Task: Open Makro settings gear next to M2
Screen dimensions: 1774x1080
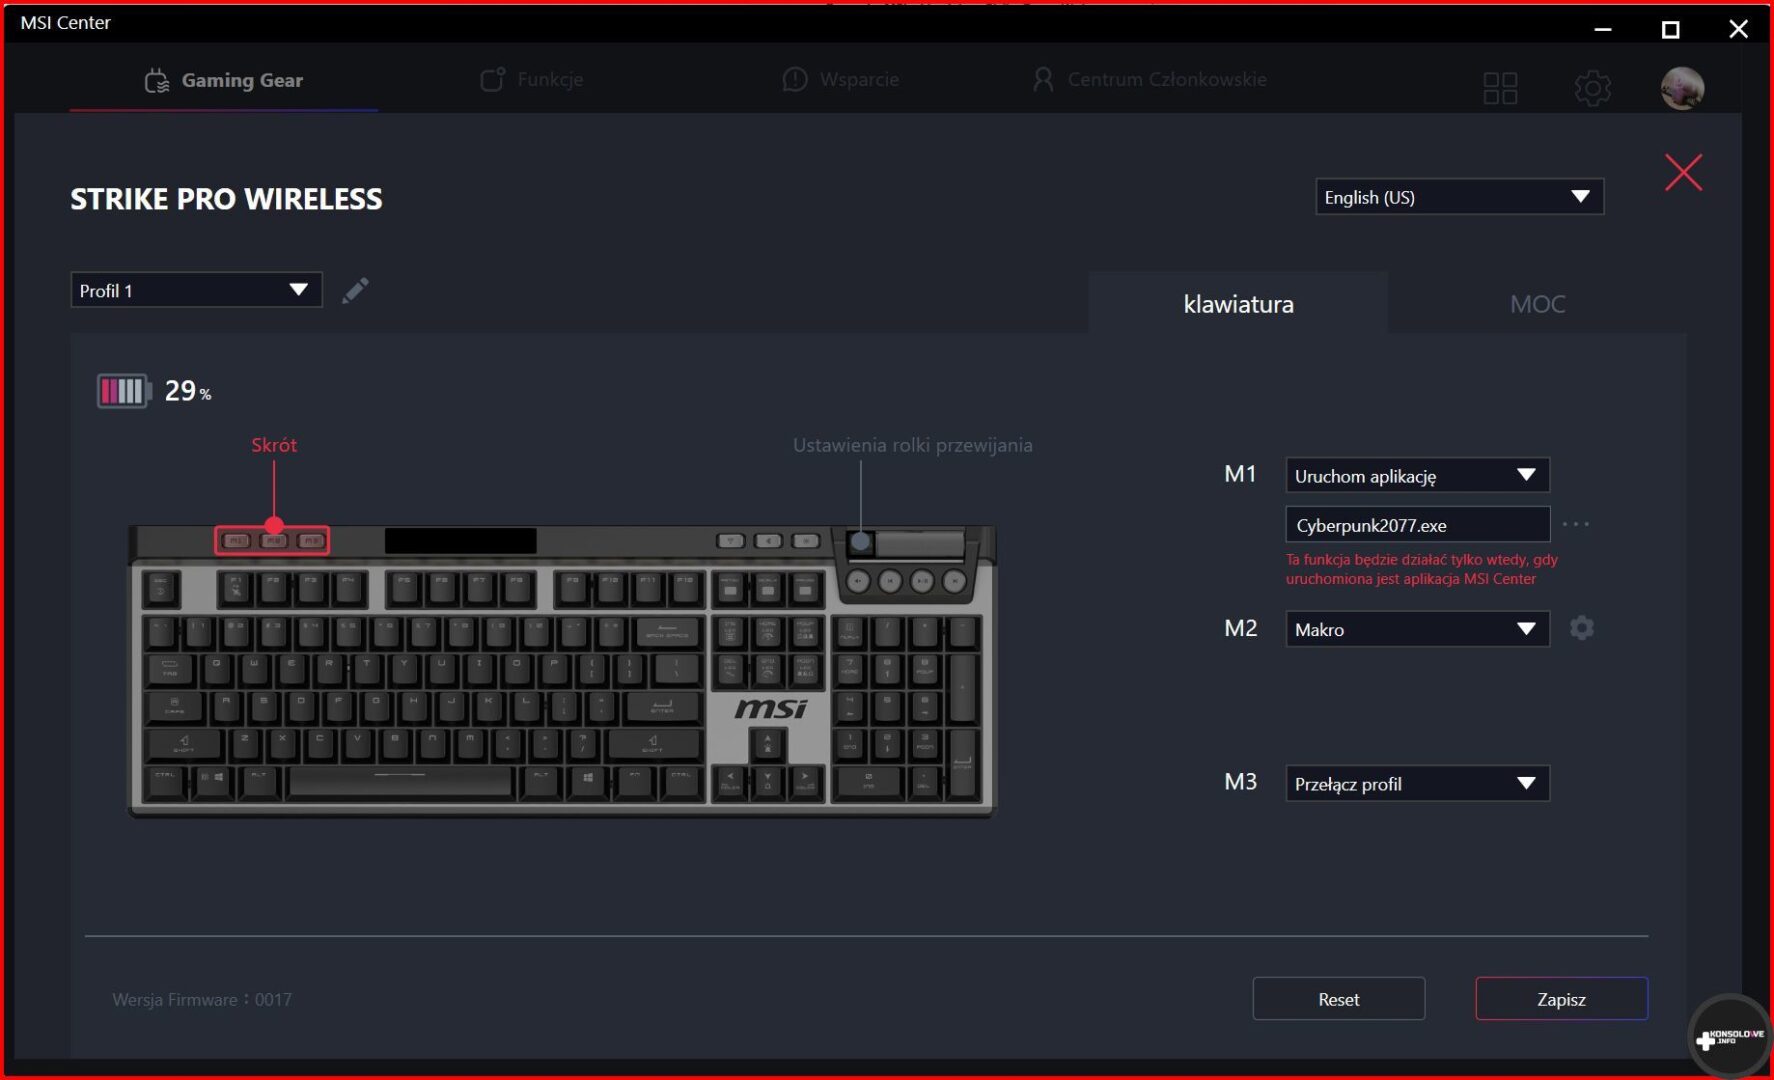Action: click(1581, 628)
